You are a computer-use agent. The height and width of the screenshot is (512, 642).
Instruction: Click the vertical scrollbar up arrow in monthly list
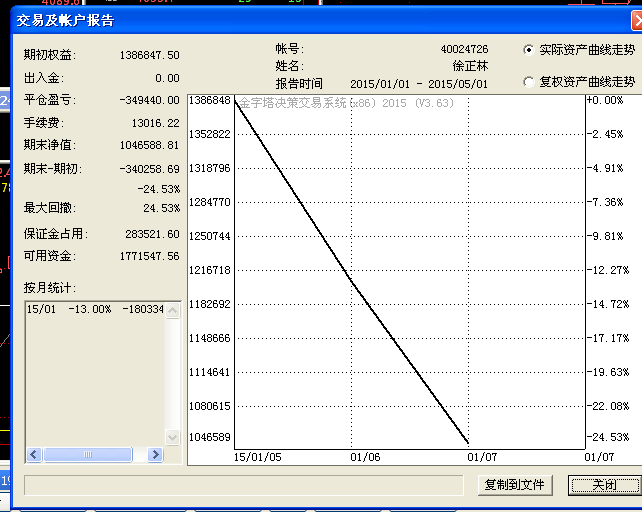point(174,311)
